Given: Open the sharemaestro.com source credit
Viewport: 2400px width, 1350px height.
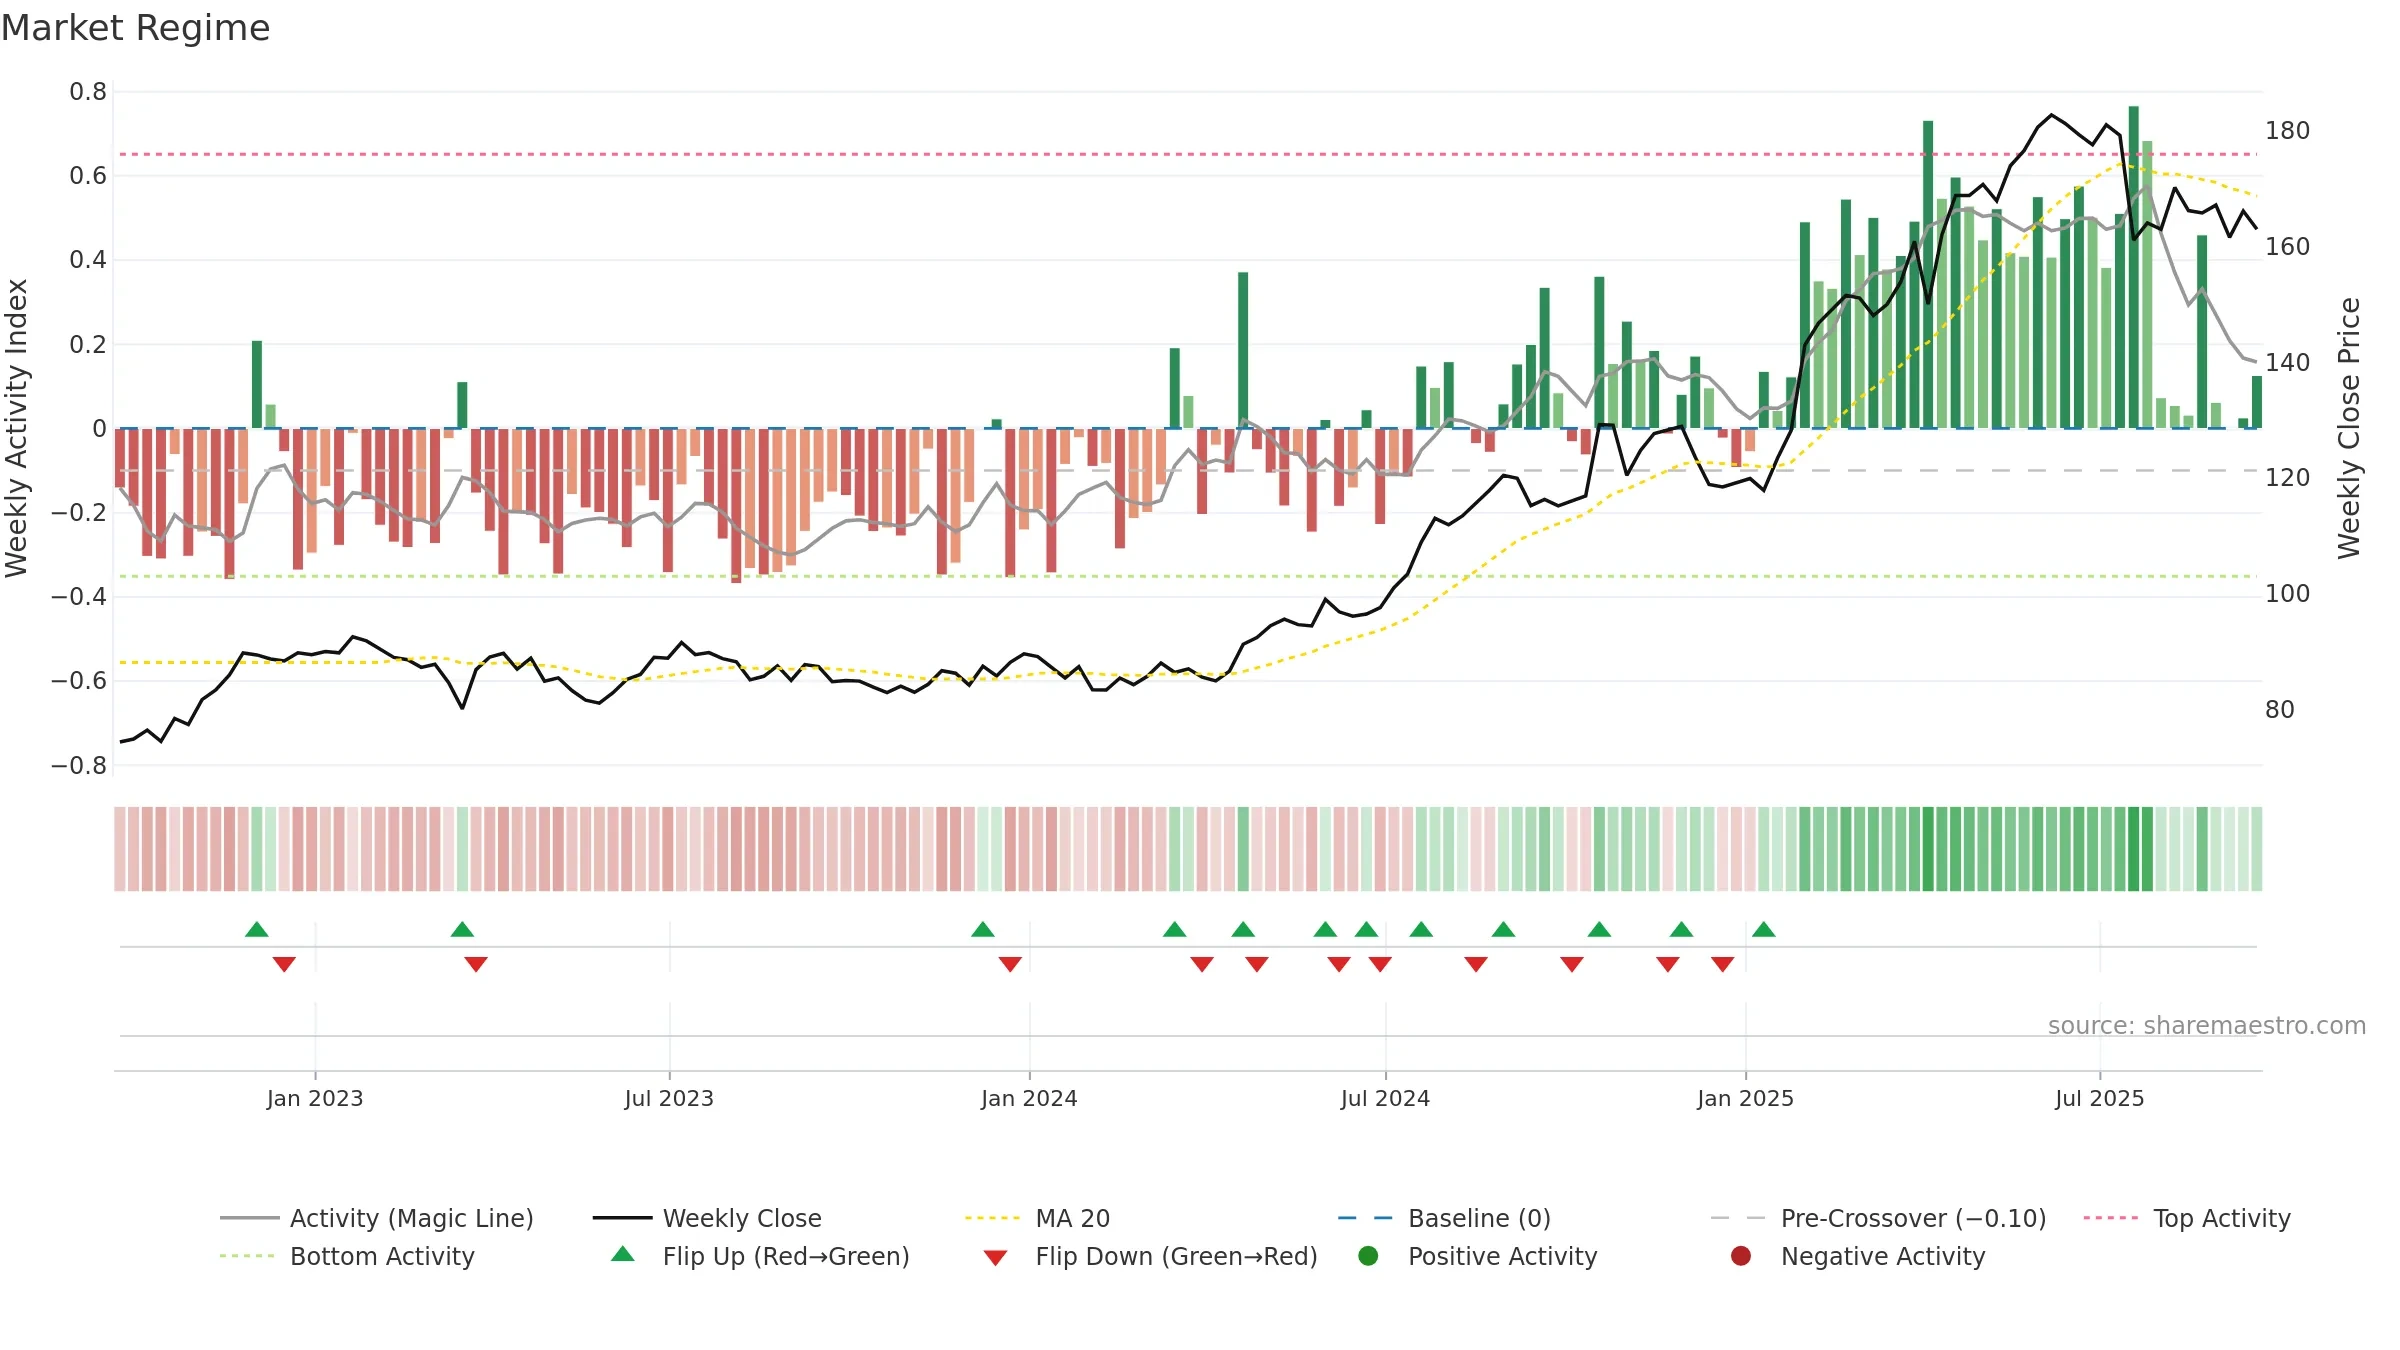Looking at the screenshot, I should [2206, 1025].
